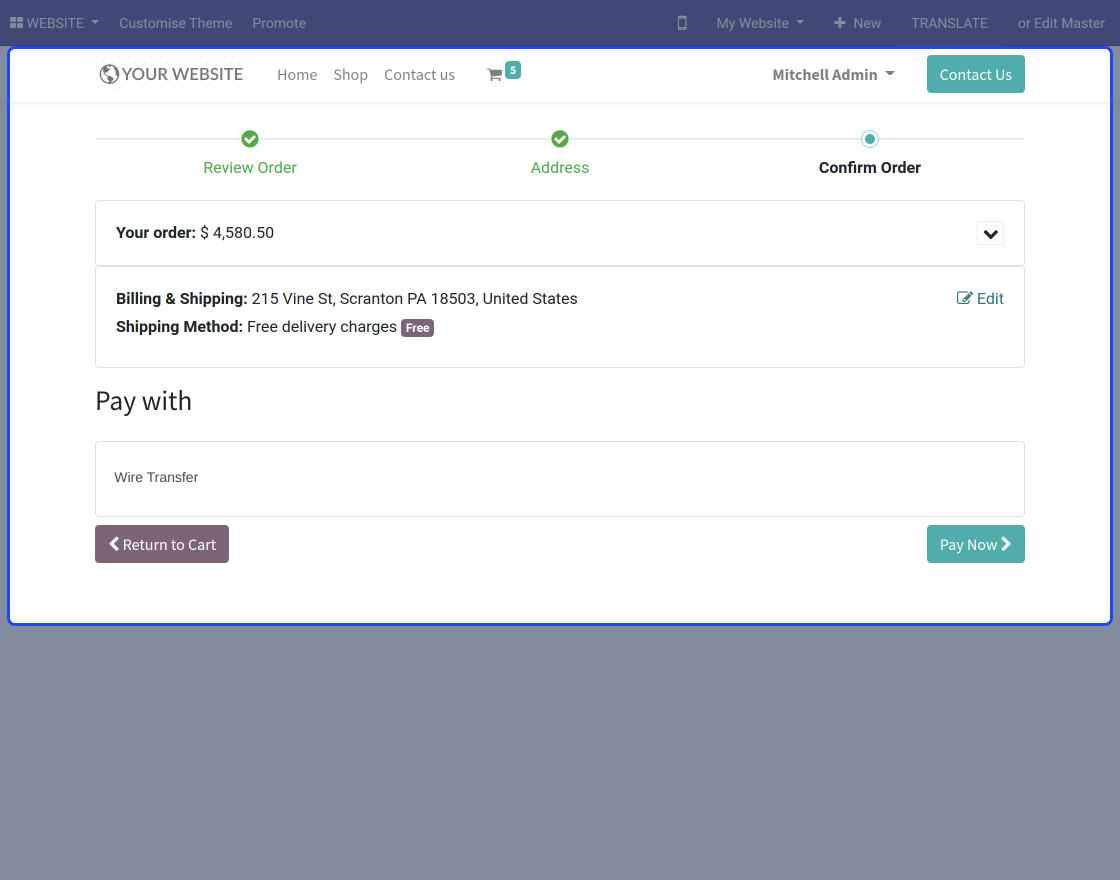Go back to the Address step
The image size is (1120, 880).
coord(560,168)
